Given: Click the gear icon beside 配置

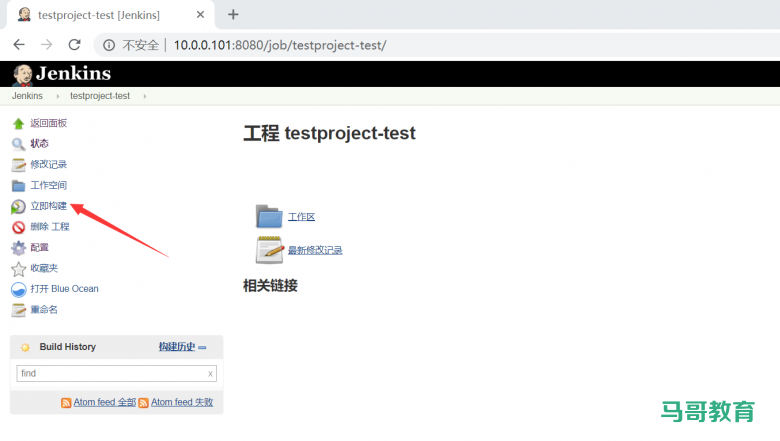Looking at the screenshot, I should tap(18, 248).
